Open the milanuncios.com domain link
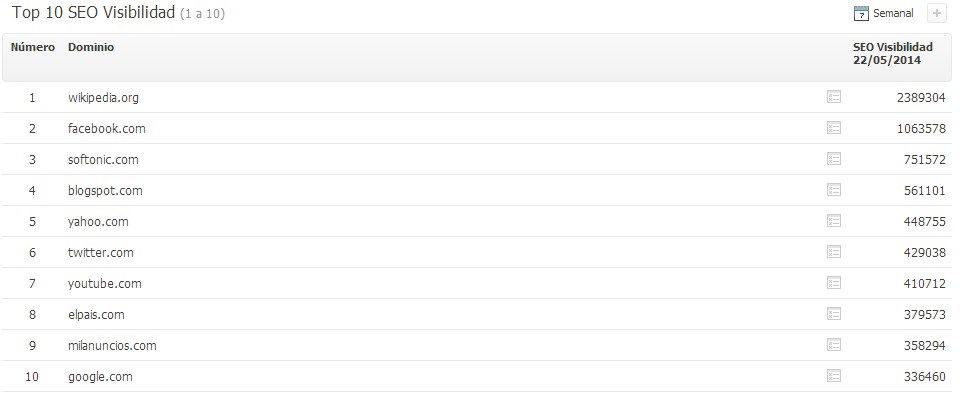This screenshot has height=399, width=960. [112, 346]
